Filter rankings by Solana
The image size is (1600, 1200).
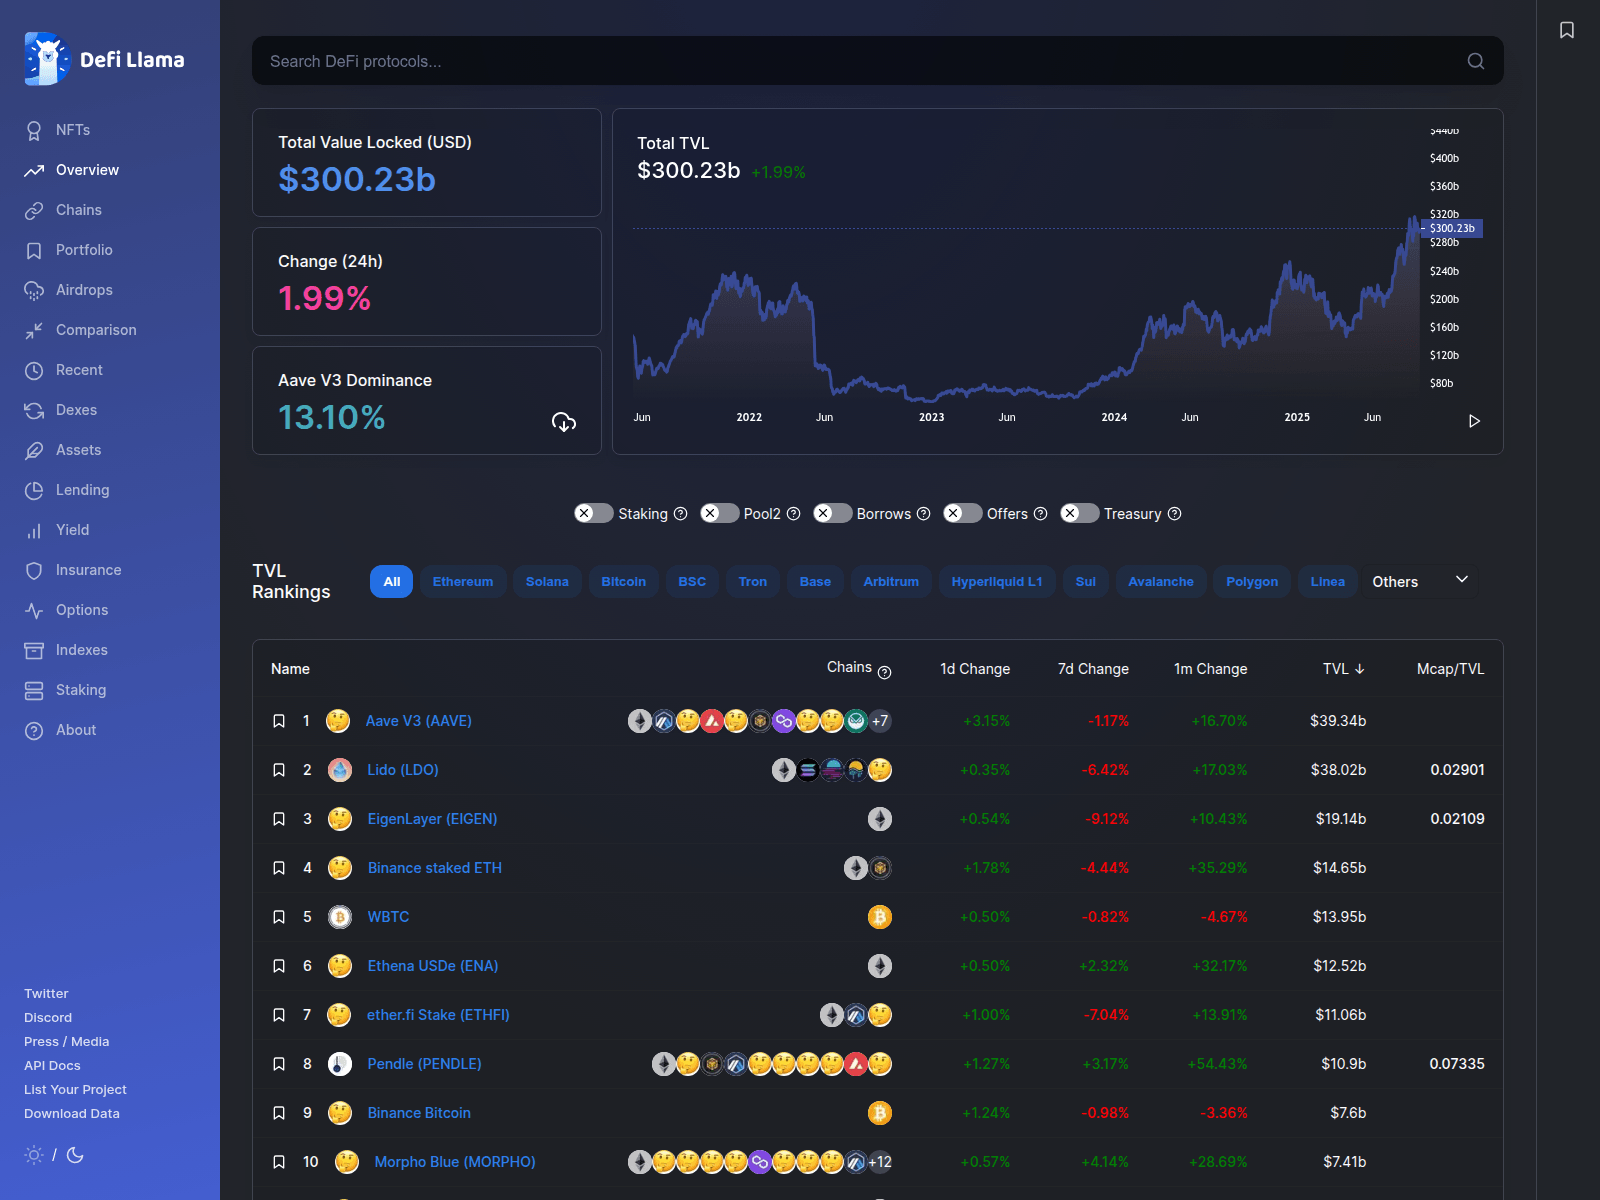pos(547,581)
